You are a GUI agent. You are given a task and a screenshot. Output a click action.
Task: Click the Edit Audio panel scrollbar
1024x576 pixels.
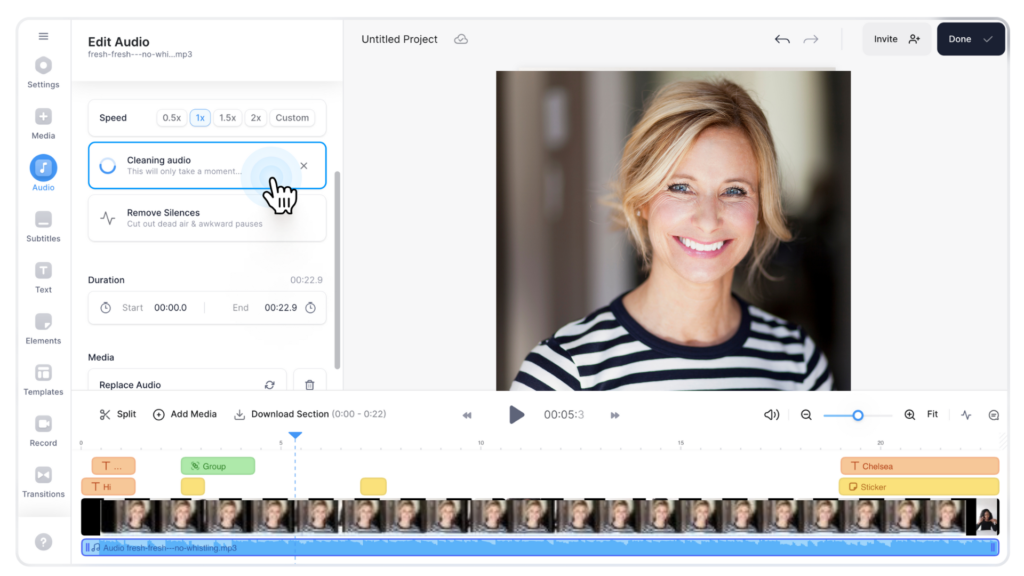(337, 270)
